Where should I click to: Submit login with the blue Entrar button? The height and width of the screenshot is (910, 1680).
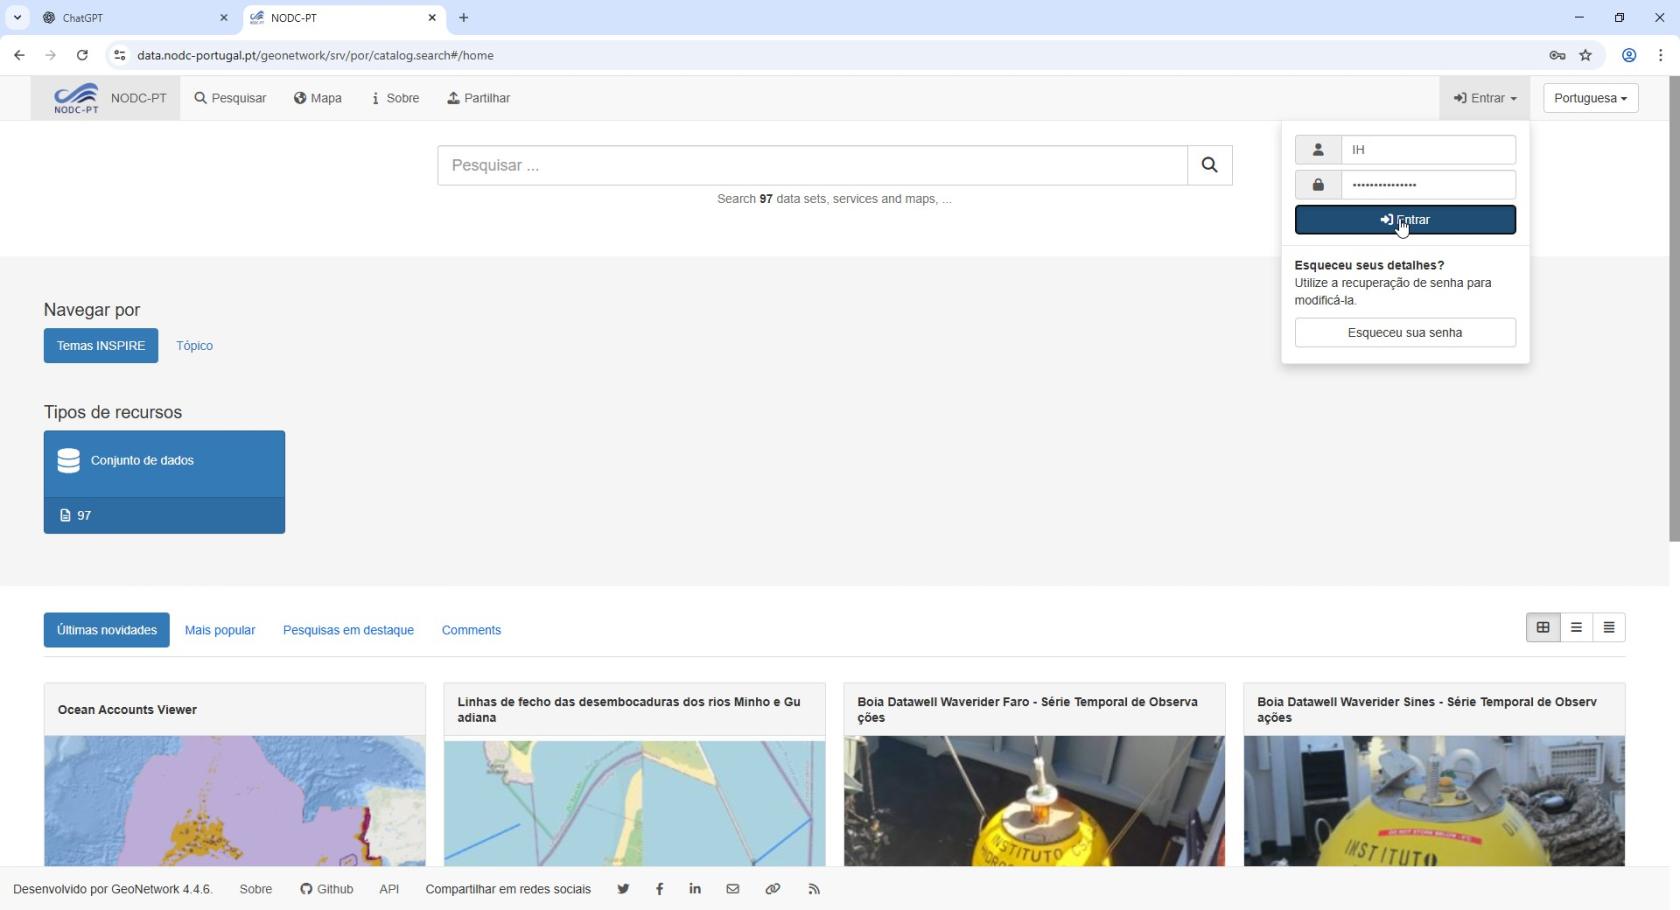pyautogui.click(x=1405, y=220)
